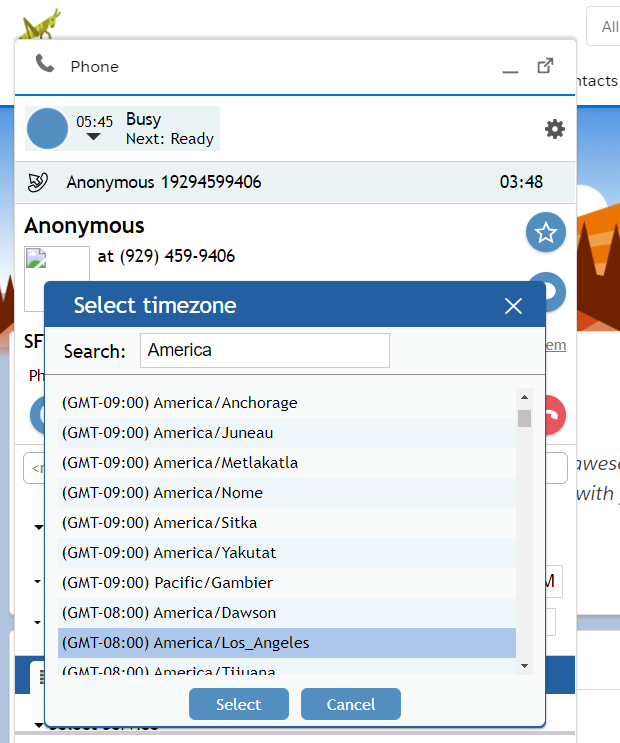
Task: Focus the timezone Search field
Action: (264, 351)
